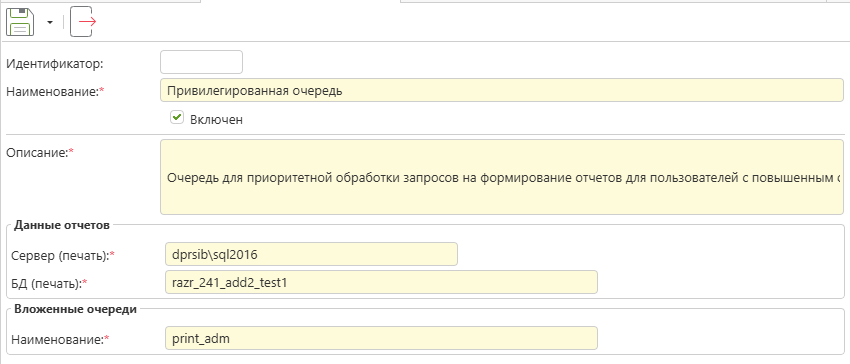Click the print_adm nested queue name field
Viewport: 850px width, 364px height.
point(381,338)
